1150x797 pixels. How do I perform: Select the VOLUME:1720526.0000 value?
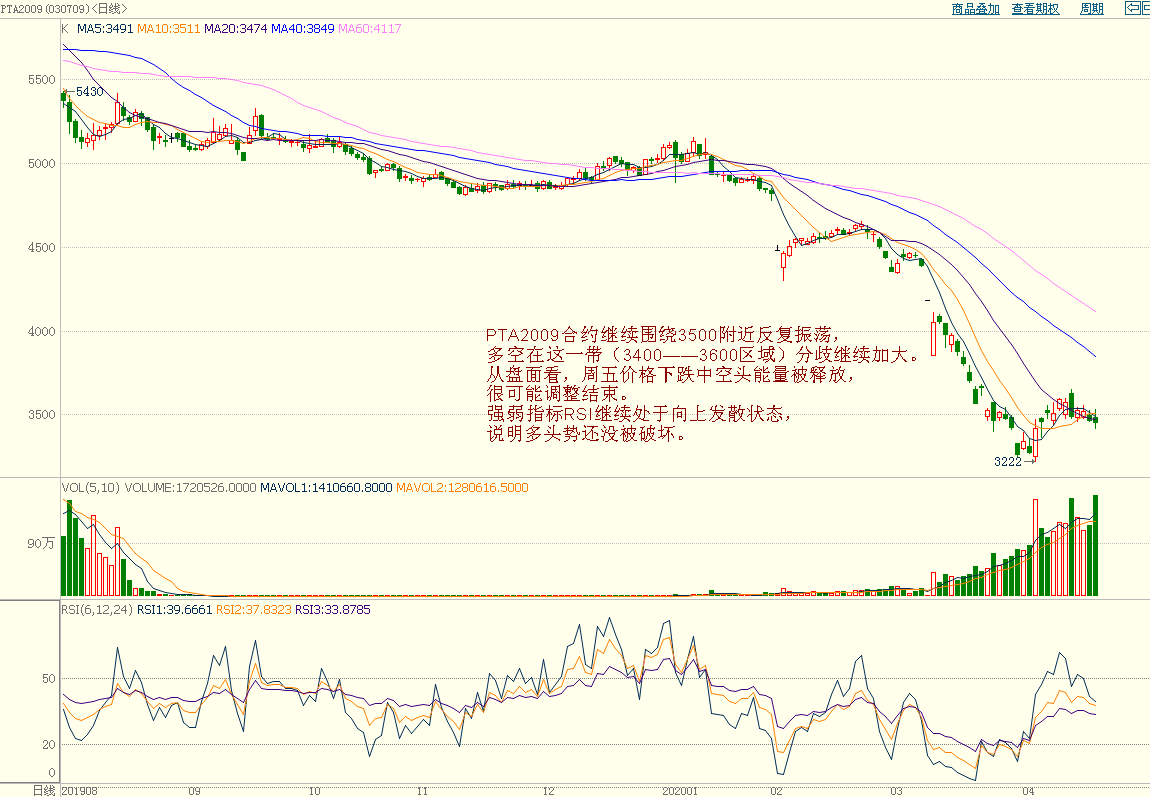point(191,488)
